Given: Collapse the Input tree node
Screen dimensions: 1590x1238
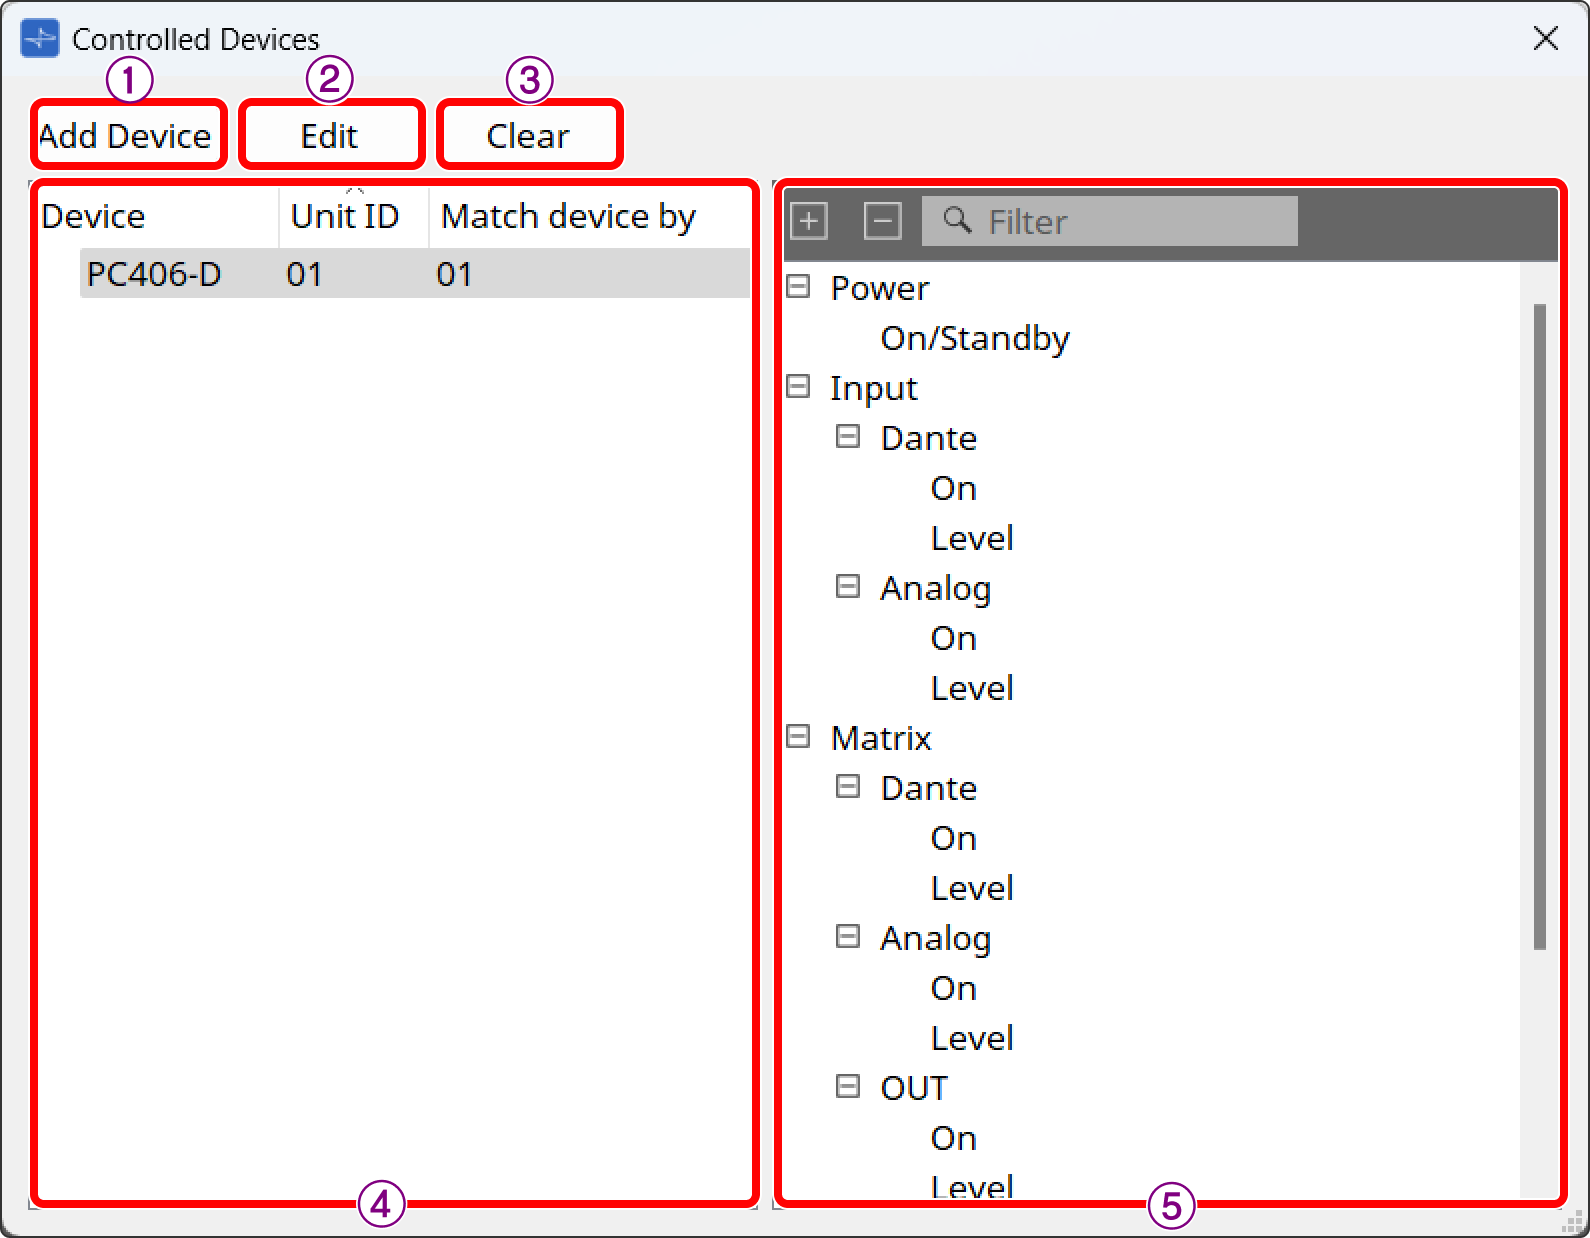Looking at the screenshot, I should point(798,387).
